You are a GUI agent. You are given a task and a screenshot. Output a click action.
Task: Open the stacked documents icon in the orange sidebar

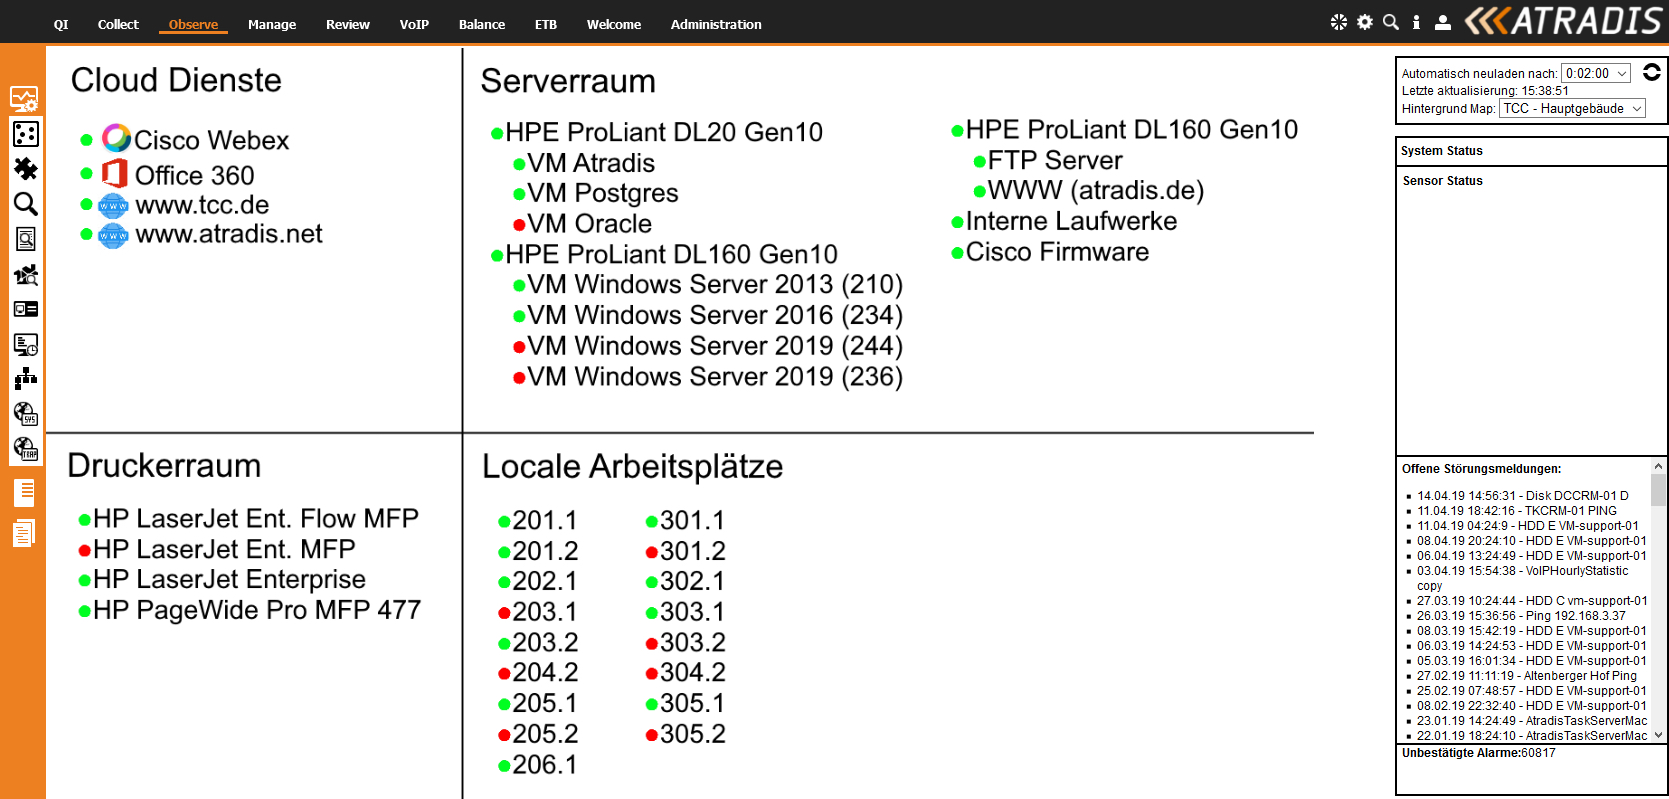pos(24,534)
